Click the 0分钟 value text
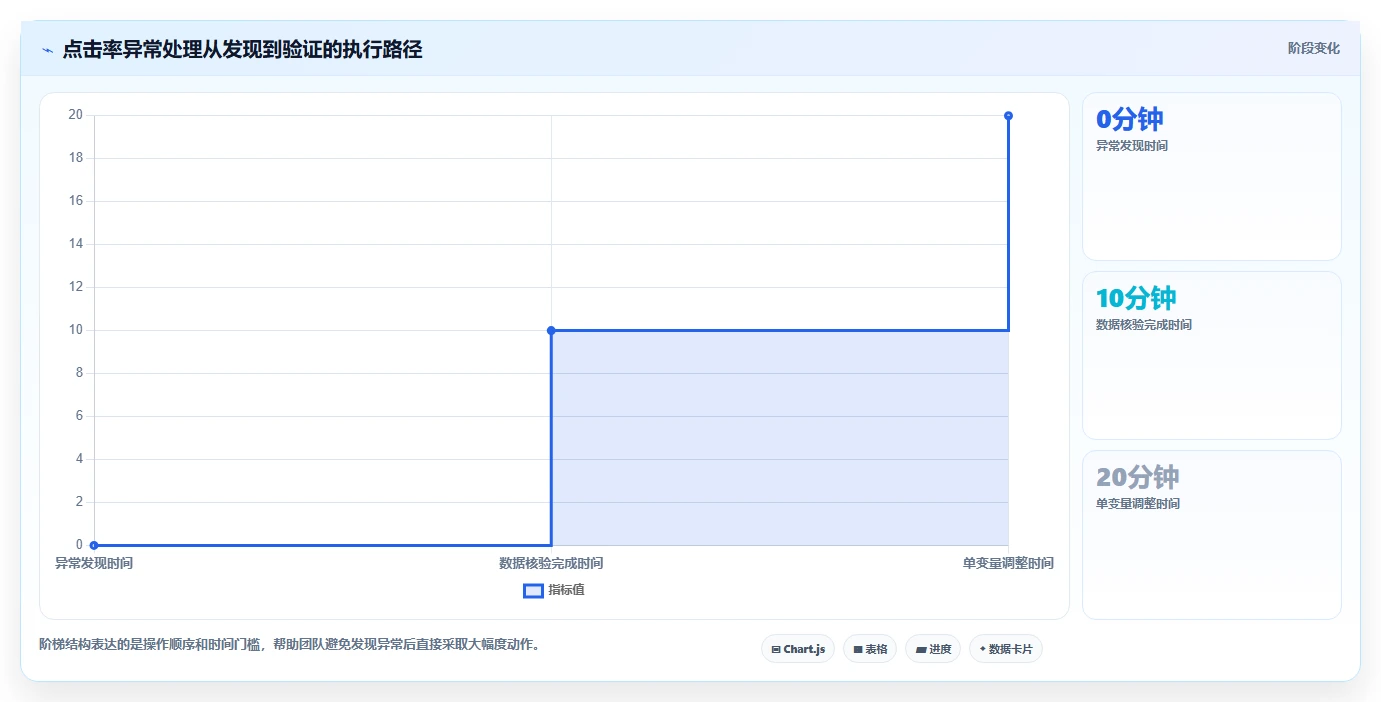 (x=1130, y=119)
